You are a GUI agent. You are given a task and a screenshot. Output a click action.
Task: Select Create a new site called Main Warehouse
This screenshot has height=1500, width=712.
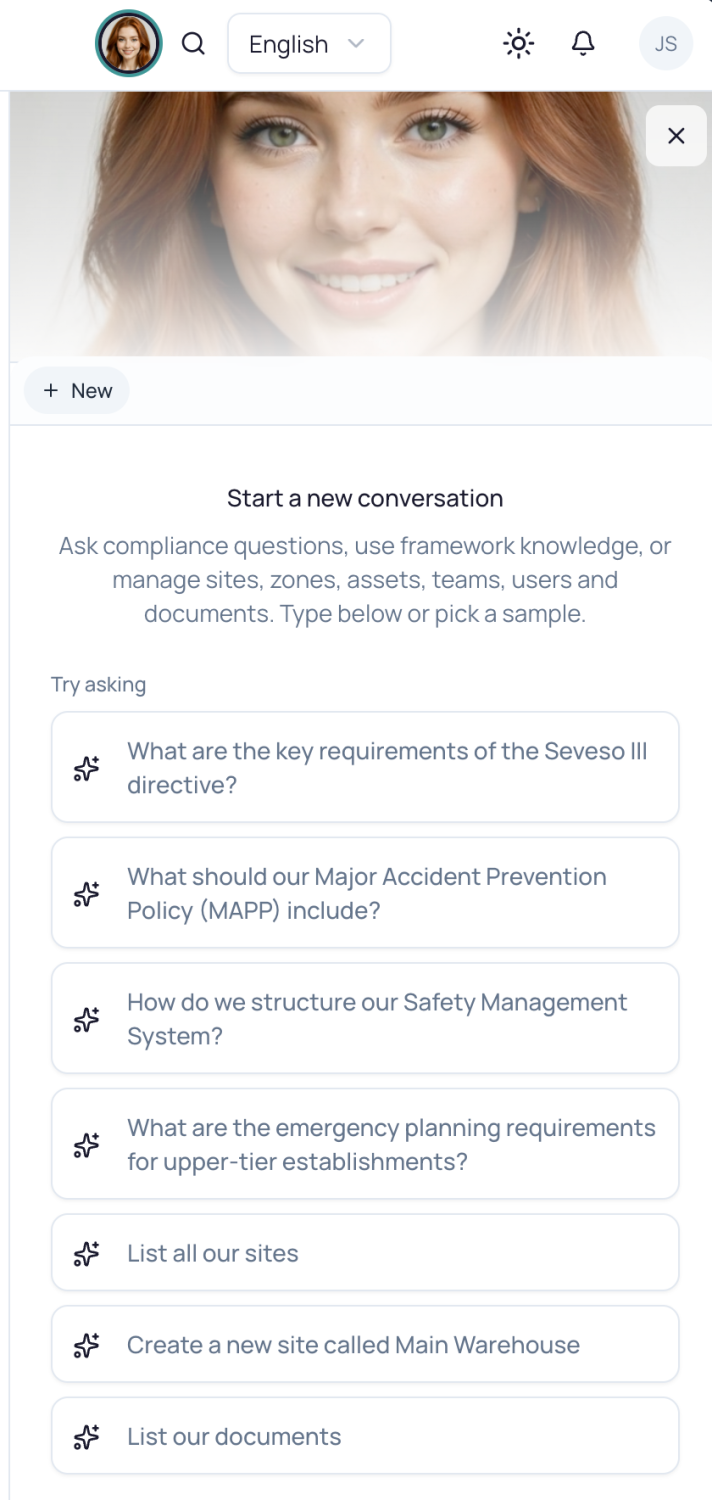tap(365, 1345)
